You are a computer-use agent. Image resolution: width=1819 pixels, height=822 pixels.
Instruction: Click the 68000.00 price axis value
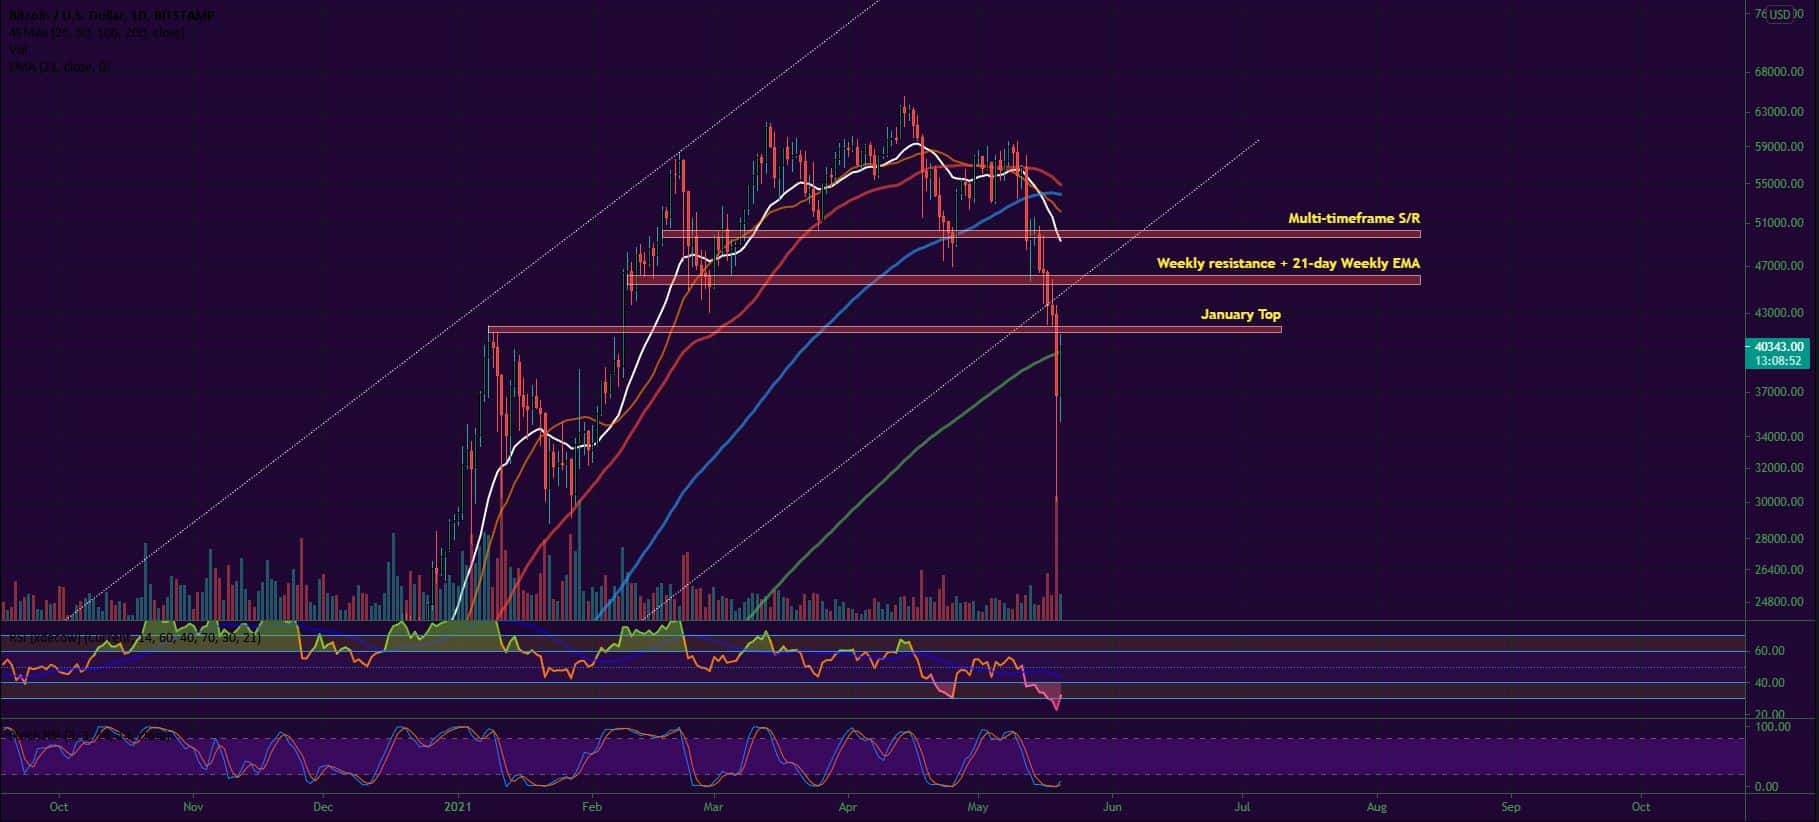coord(1778,73)
